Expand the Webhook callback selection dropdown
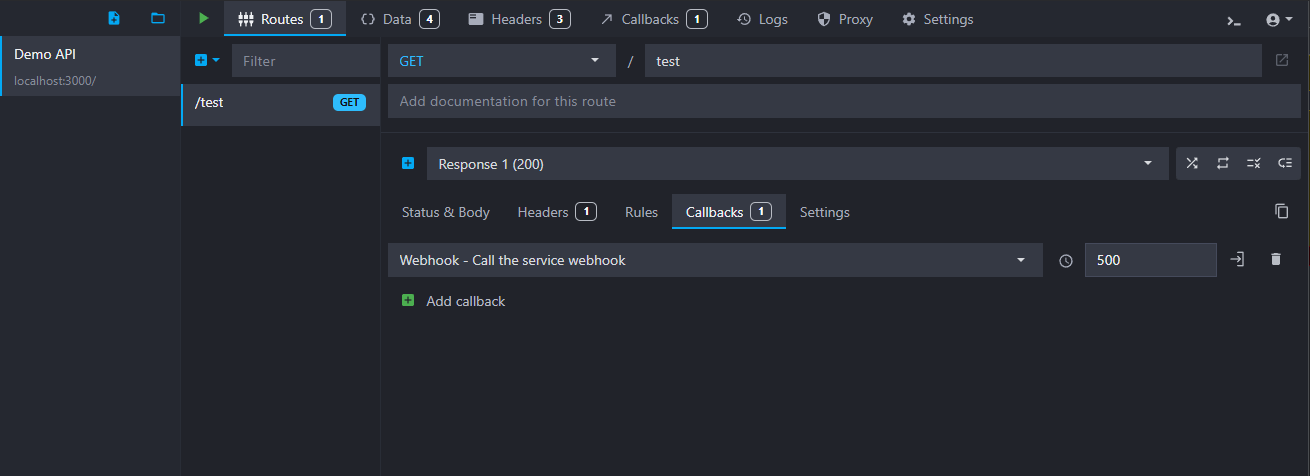 (x=714, y=260)
